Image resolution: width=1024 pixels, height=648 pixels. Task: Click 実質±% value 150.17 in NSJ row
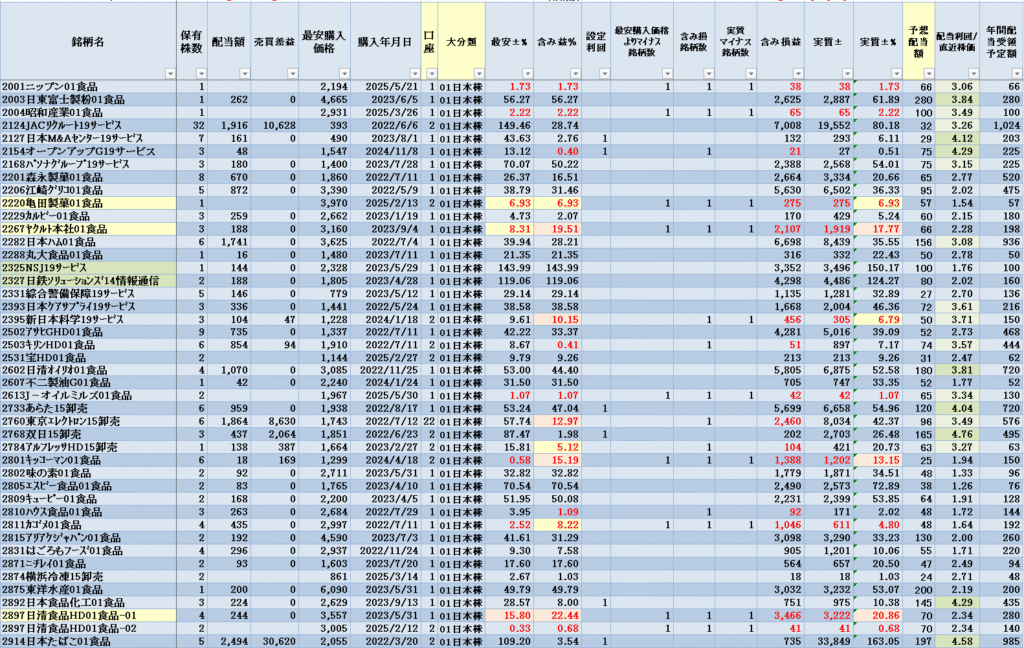pyautogui.click(x=884, y=268)
